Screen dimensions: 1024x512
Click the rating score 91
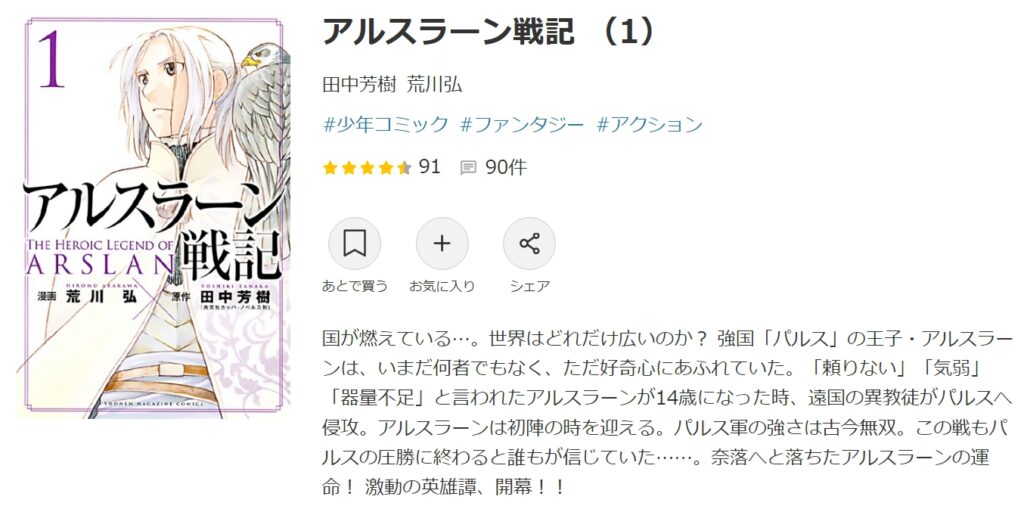429,168
